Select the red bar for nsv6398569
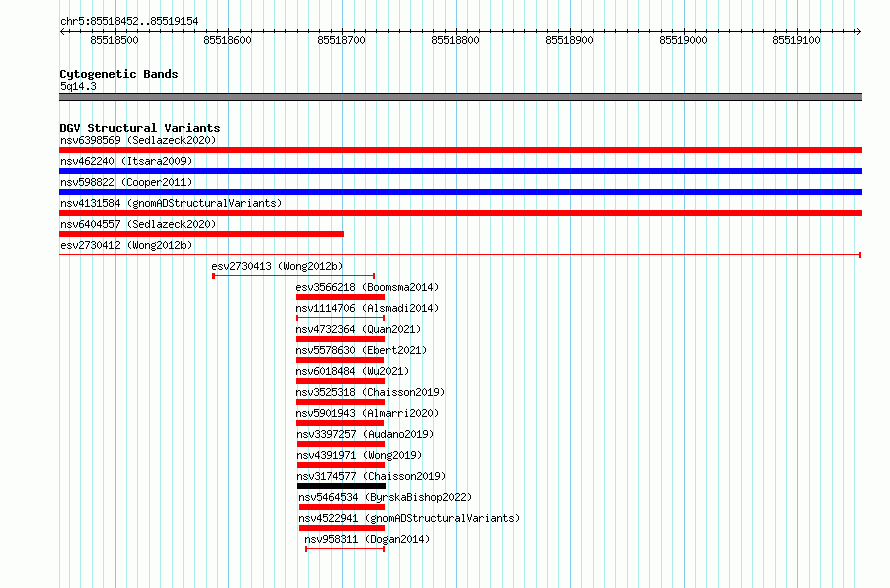Viewport: 890px width, 588px height. [460, 150]
